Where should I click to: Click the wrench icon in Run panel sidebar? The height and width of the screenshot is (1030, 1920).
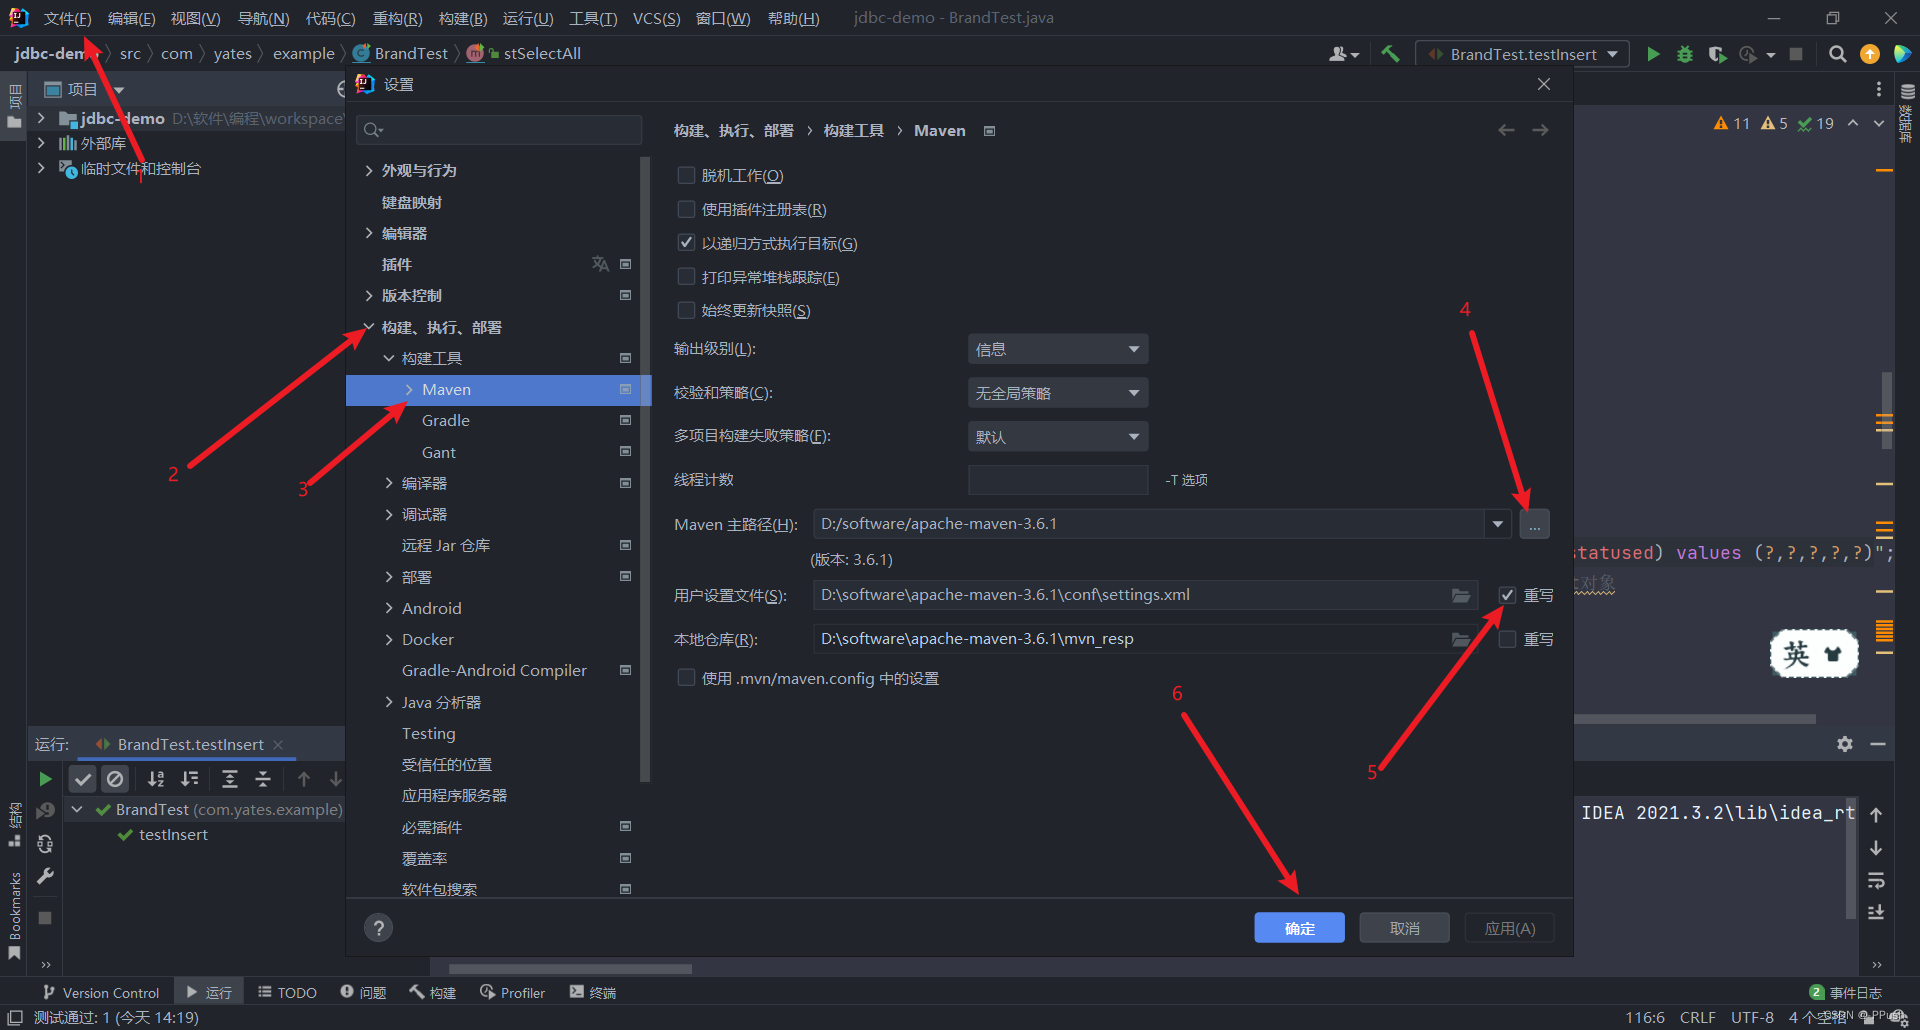pyautogui.click(x=45, y=876)
